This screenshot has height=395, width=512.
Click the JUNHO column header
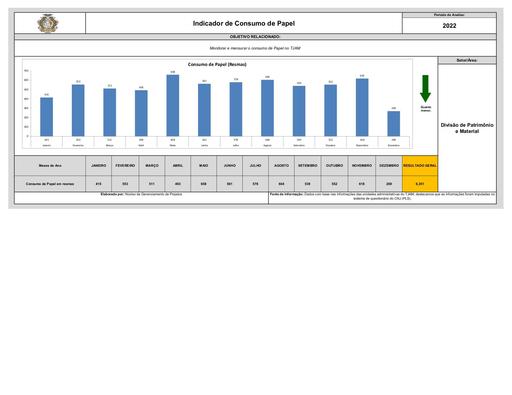coord(230,166)
